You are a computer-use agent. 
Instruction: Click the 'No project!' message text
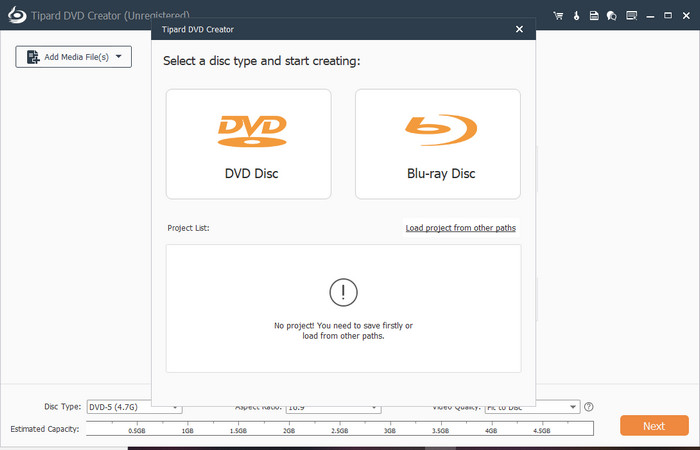[x=343, y=331]
